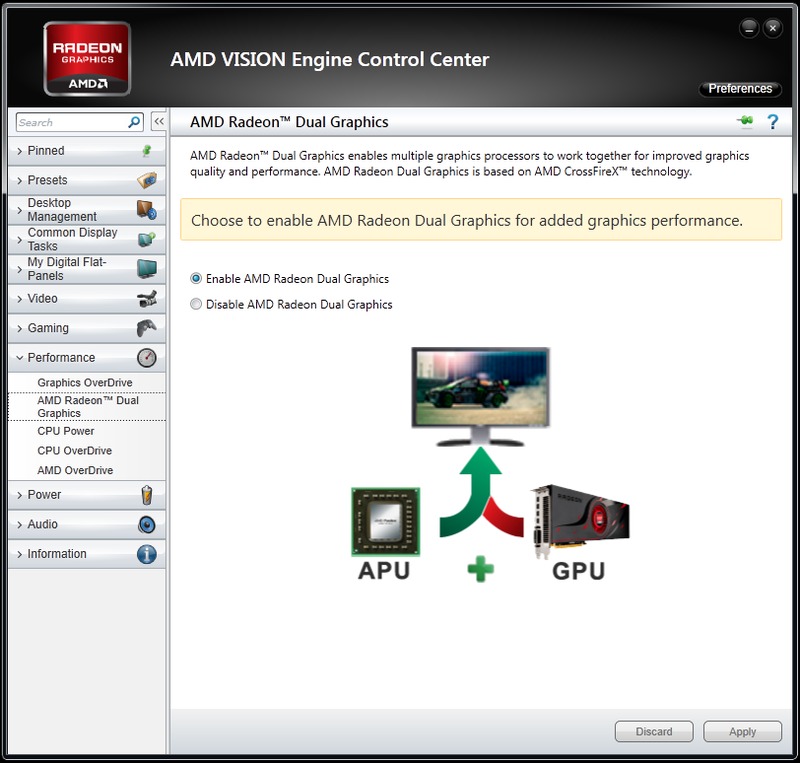Close the Control Center window
800x763 pixels.
[773, 28]
